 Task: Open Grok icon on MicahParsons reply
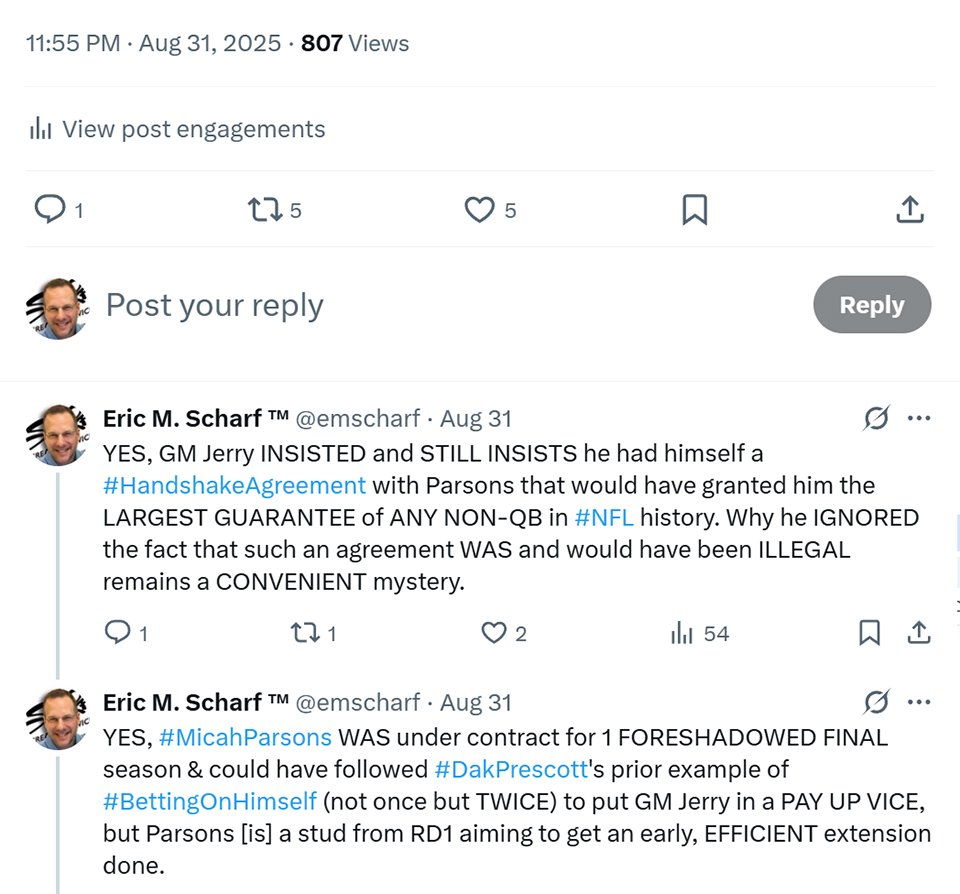(875, 702)
